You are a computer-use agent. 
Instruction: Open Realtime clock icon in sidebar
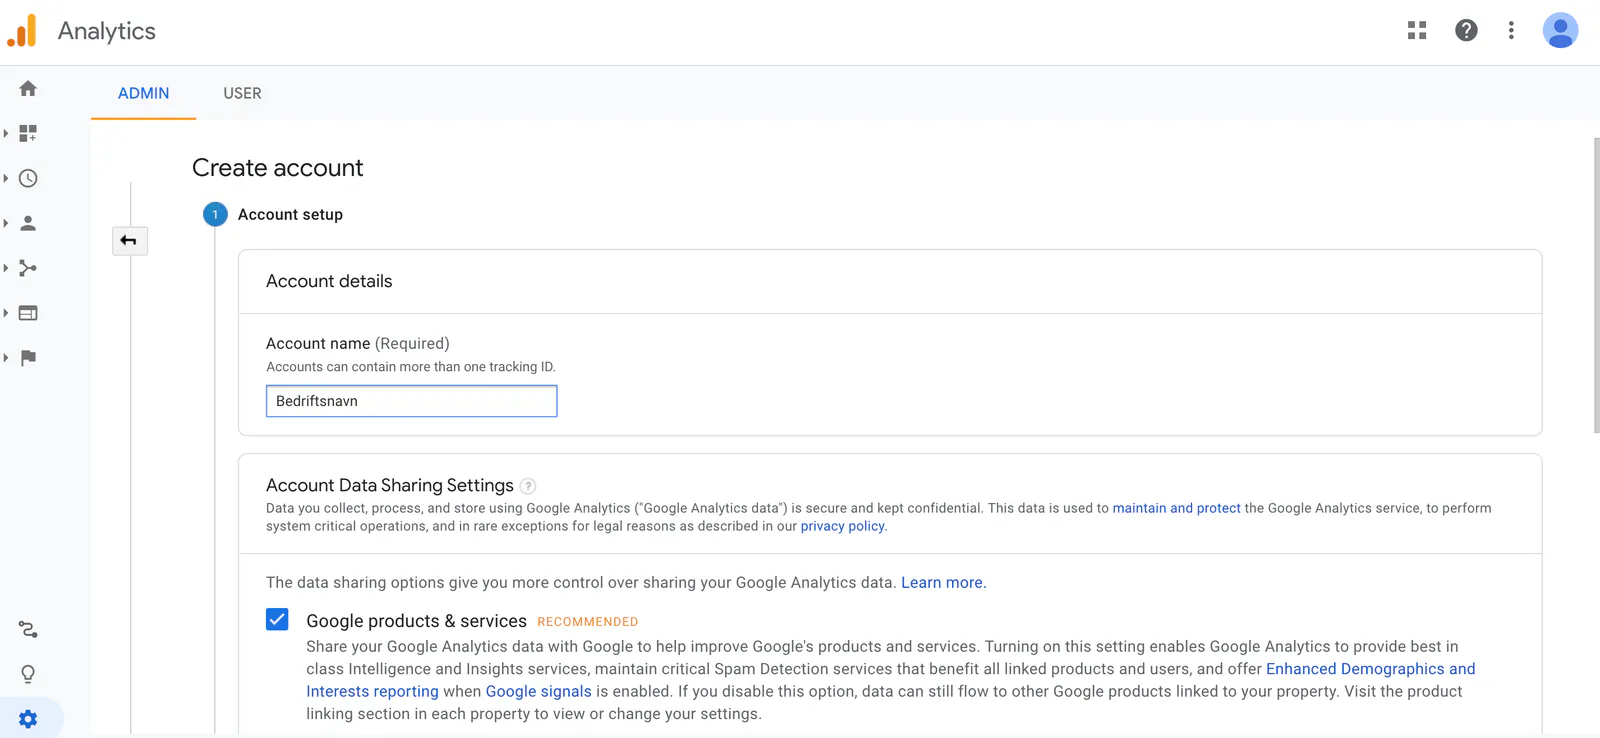(x=28, y=178)
